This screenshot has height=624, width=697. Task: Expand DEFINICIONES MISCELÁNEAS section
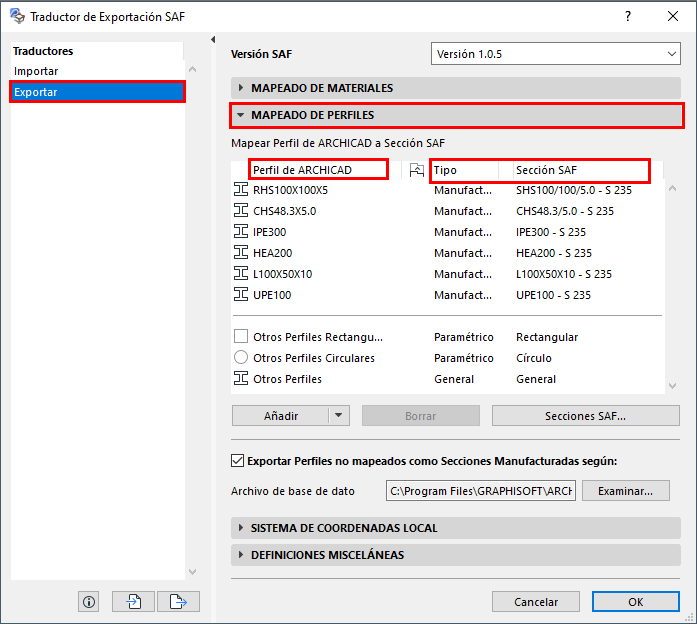[x=456, y=555]
